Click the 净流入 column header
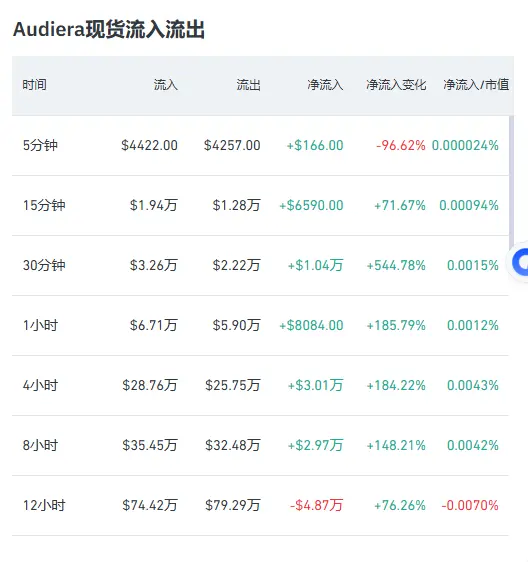This screenshot has height=562, width=528. click(325, 85)
